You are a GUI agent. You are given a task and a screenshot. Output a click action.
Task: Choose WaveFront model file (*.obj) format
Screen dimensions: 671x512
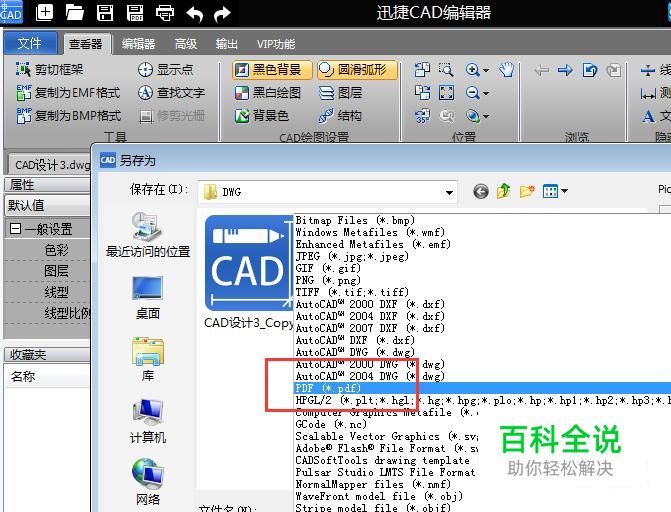[379, 496]
